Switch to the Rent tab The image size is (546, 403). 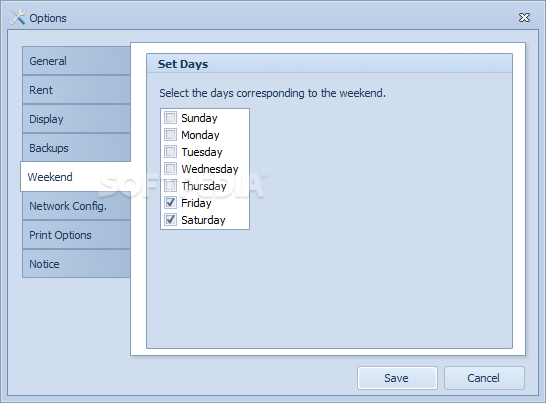pos(77,90)
